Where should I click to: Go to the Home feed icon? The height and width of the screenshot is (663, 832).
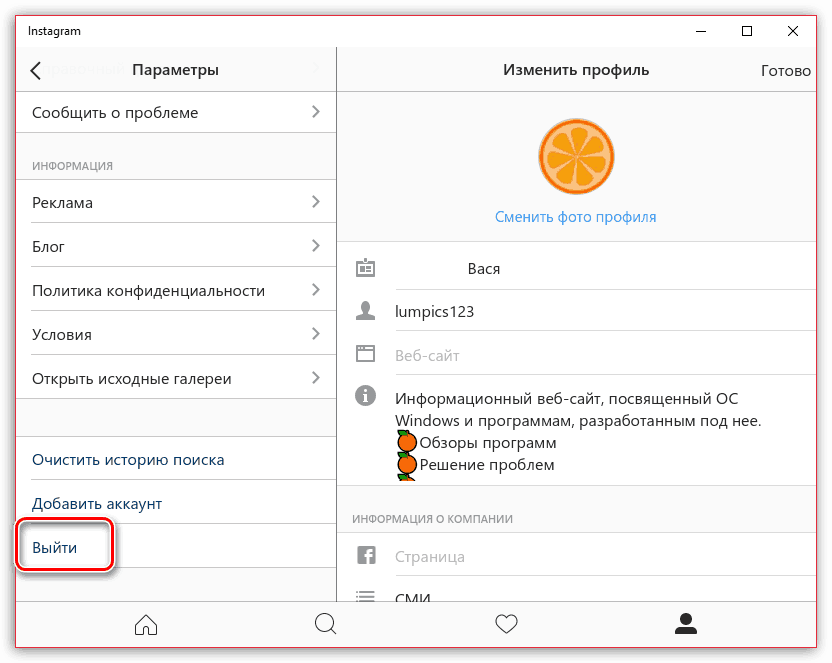146,624
